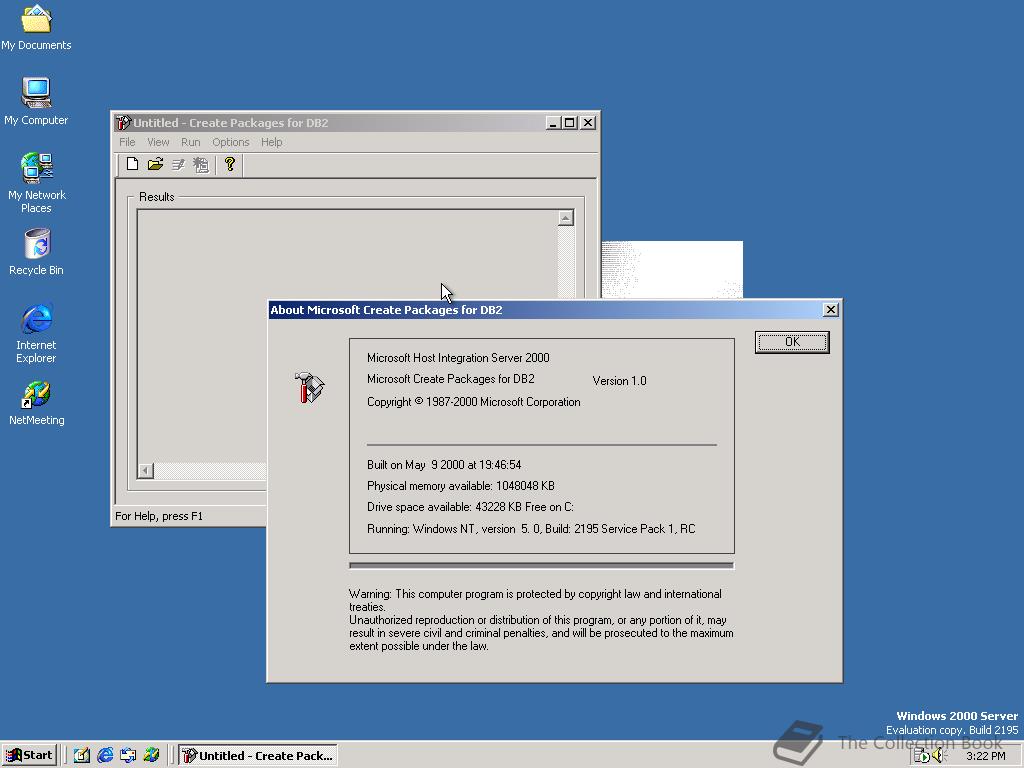This screenshot has width=1024, height=768.
Task: Click 'Running: Windows NT' line
Action: click(x=531, y=529)
